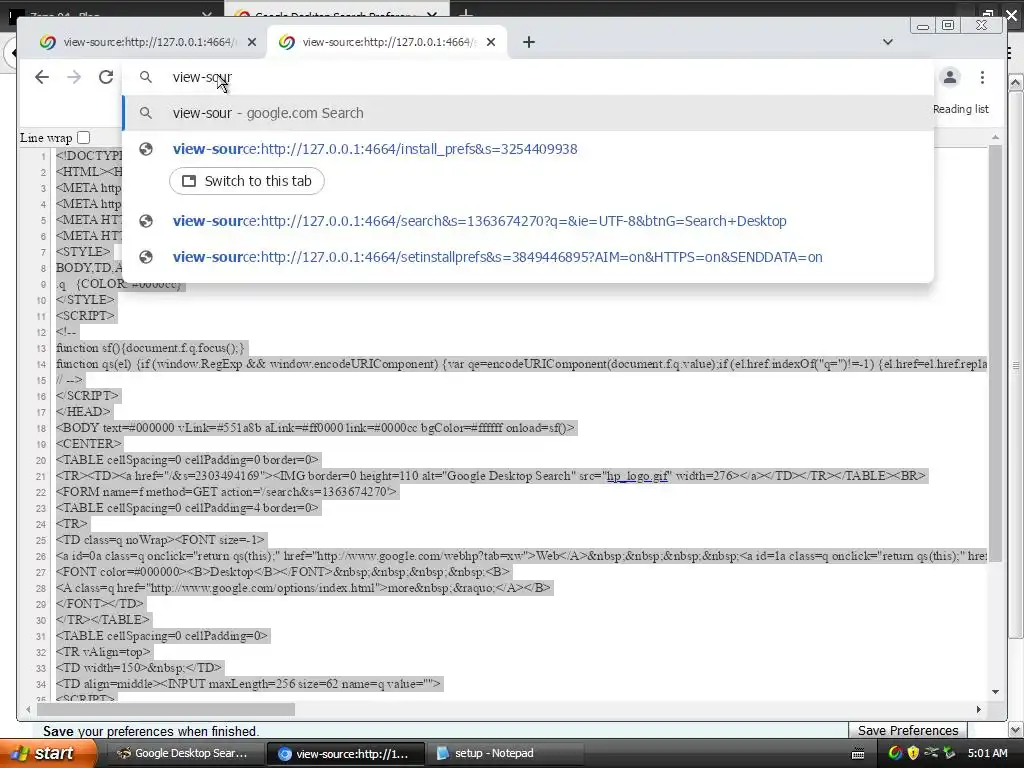Image resolution: width=1024 pixels, height=768 pixels.
Task: Select the second view-source tab
Action: click(x=387, y=42)
